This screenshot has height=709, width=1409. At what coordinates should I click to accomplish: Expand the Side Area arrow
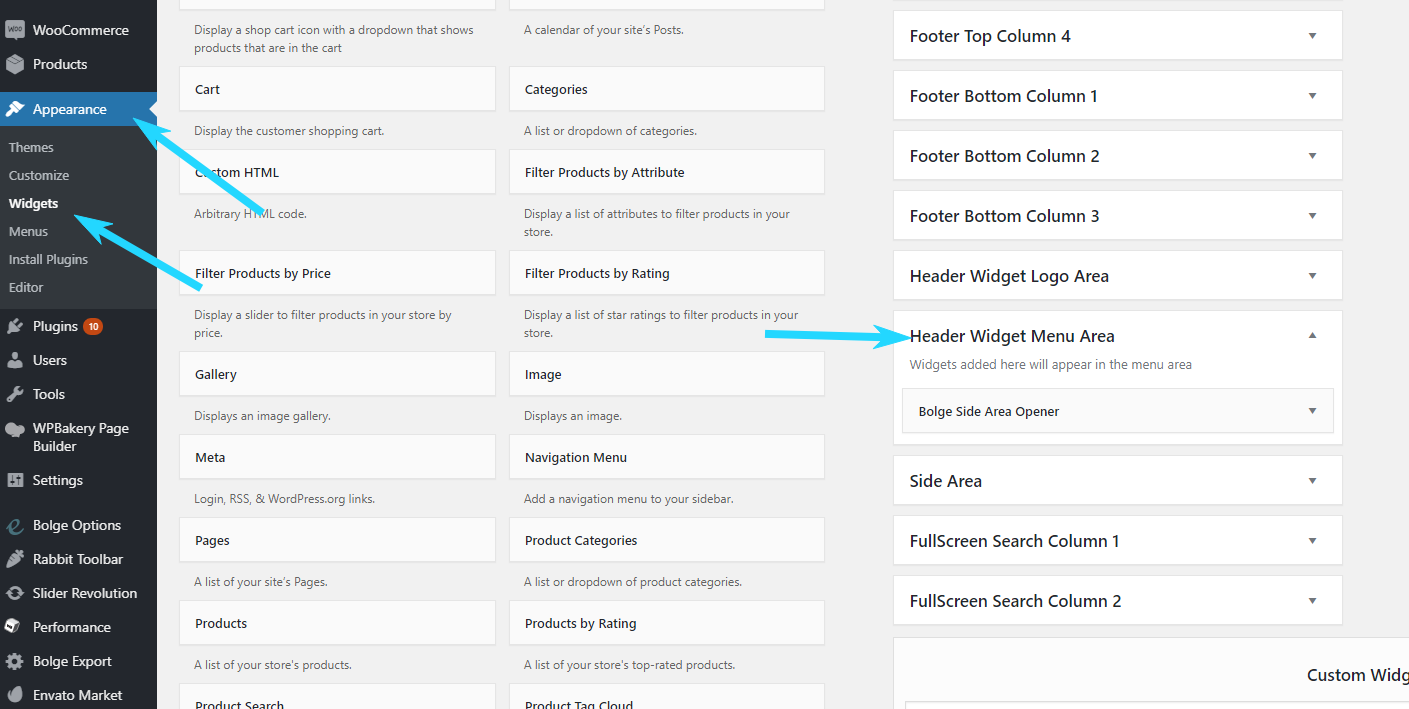pyautogui.click(x=1313, y=481)
